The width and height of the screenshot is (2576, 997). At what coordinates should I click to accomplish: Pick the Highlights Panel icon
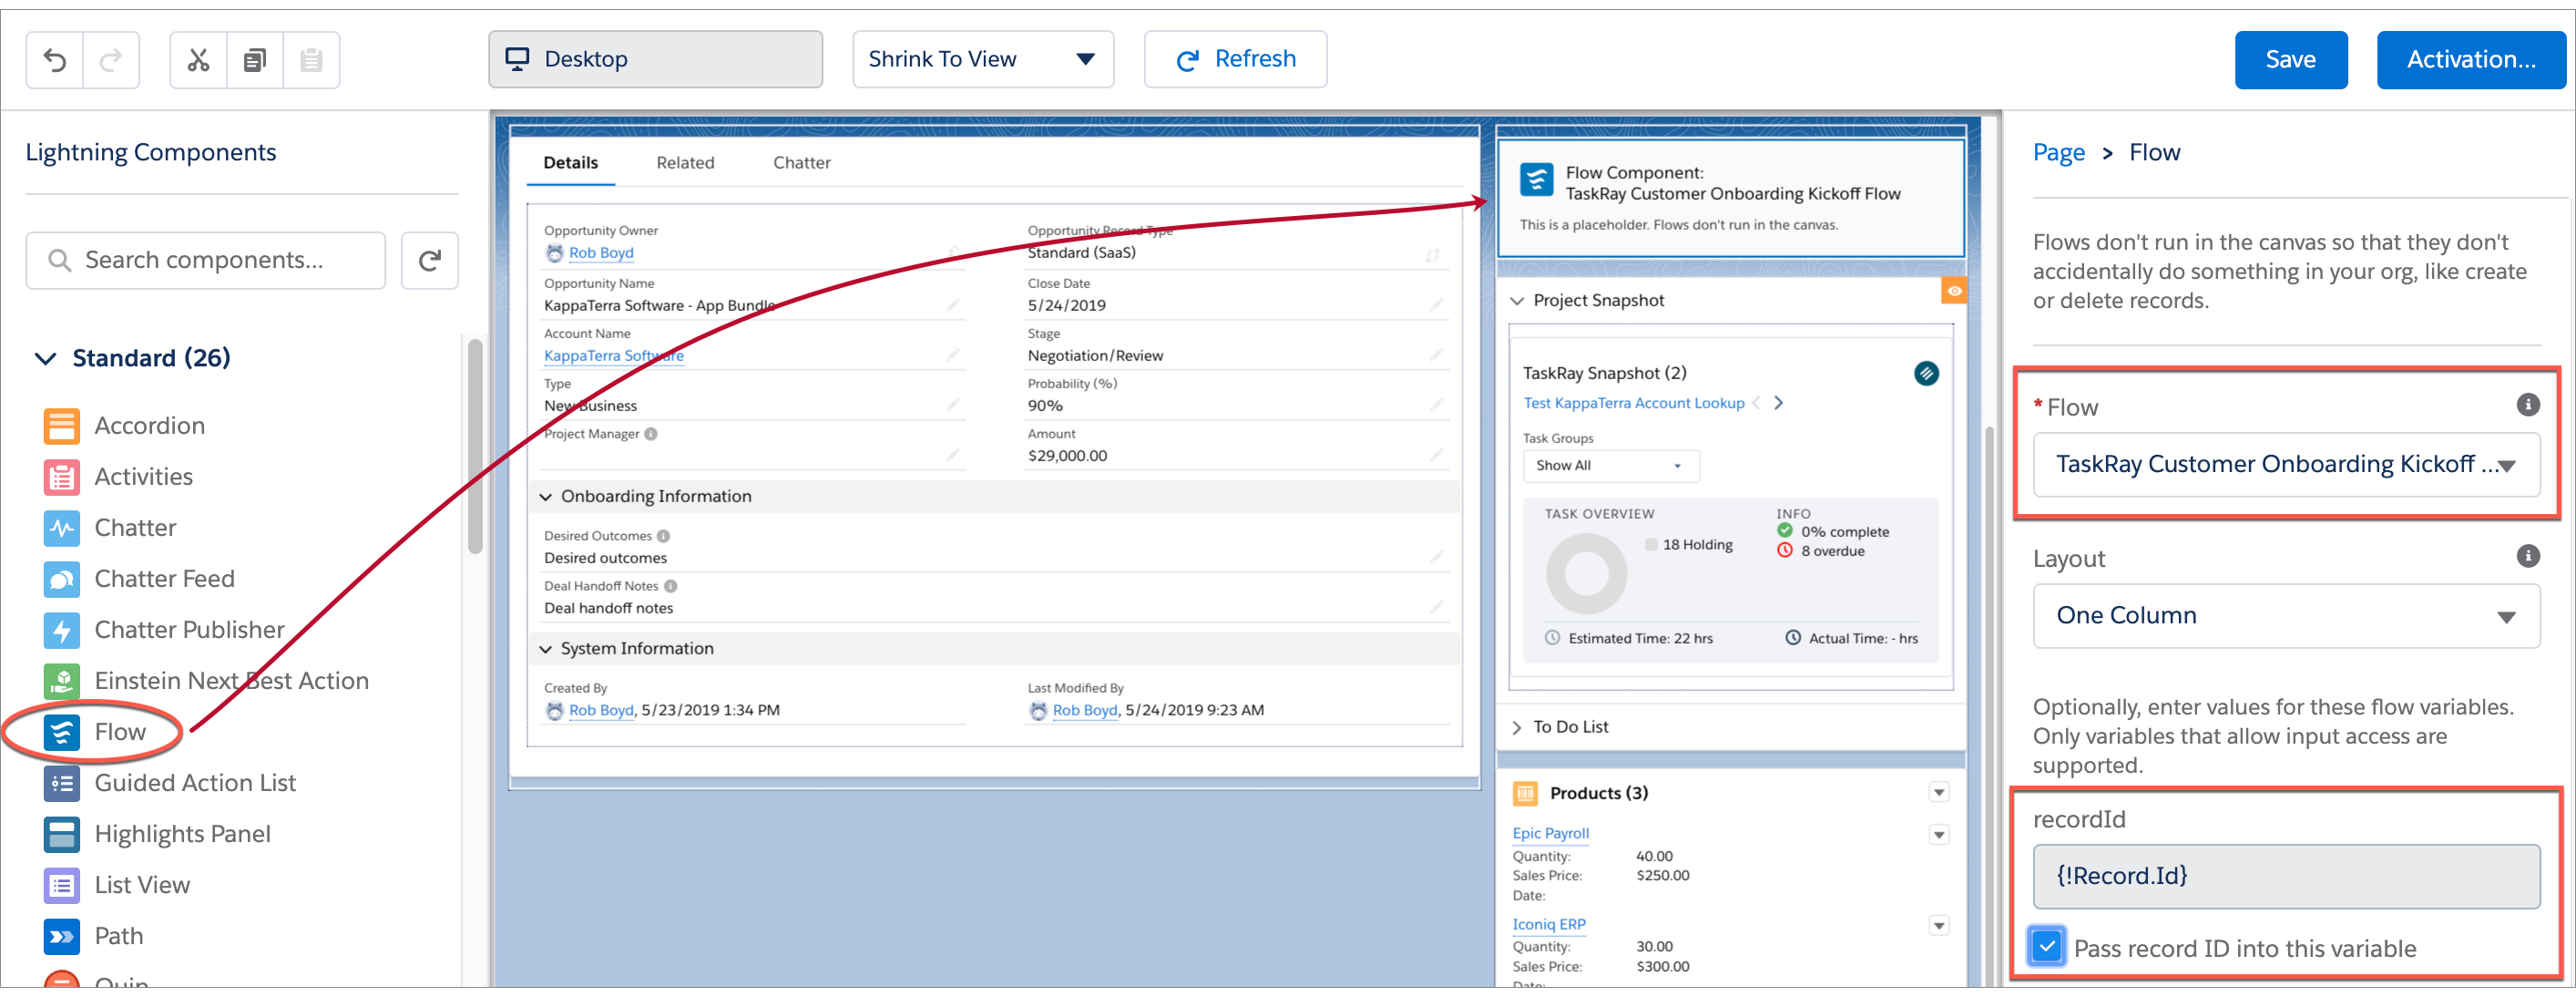(x=61, y=834)
